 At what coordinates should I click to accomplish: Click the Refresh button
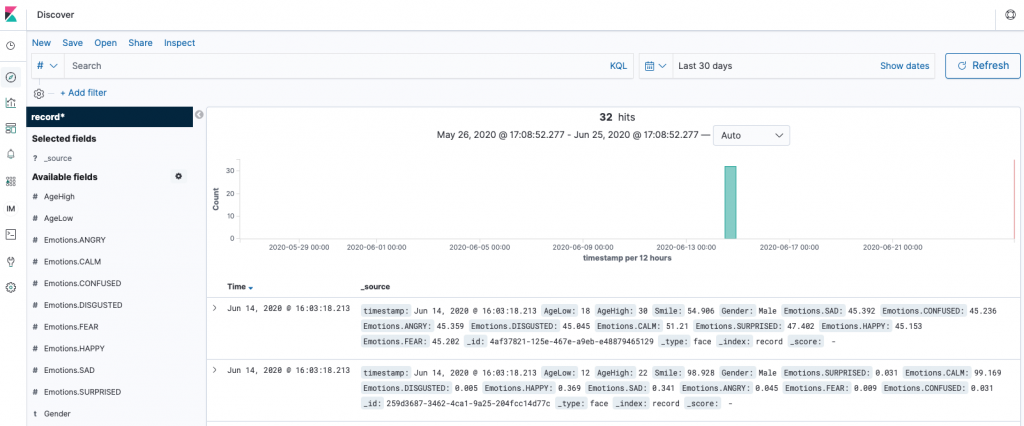tap(983, 65)
